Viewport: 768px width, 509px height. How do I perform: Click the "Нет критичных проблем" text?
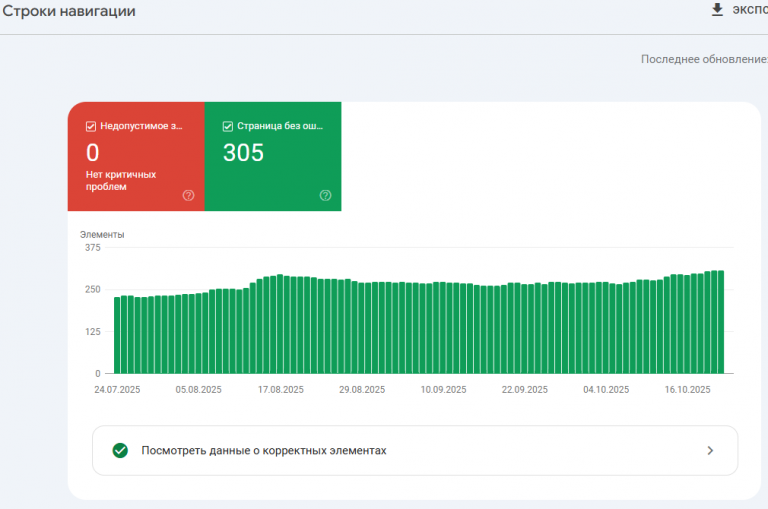(120, 180)
